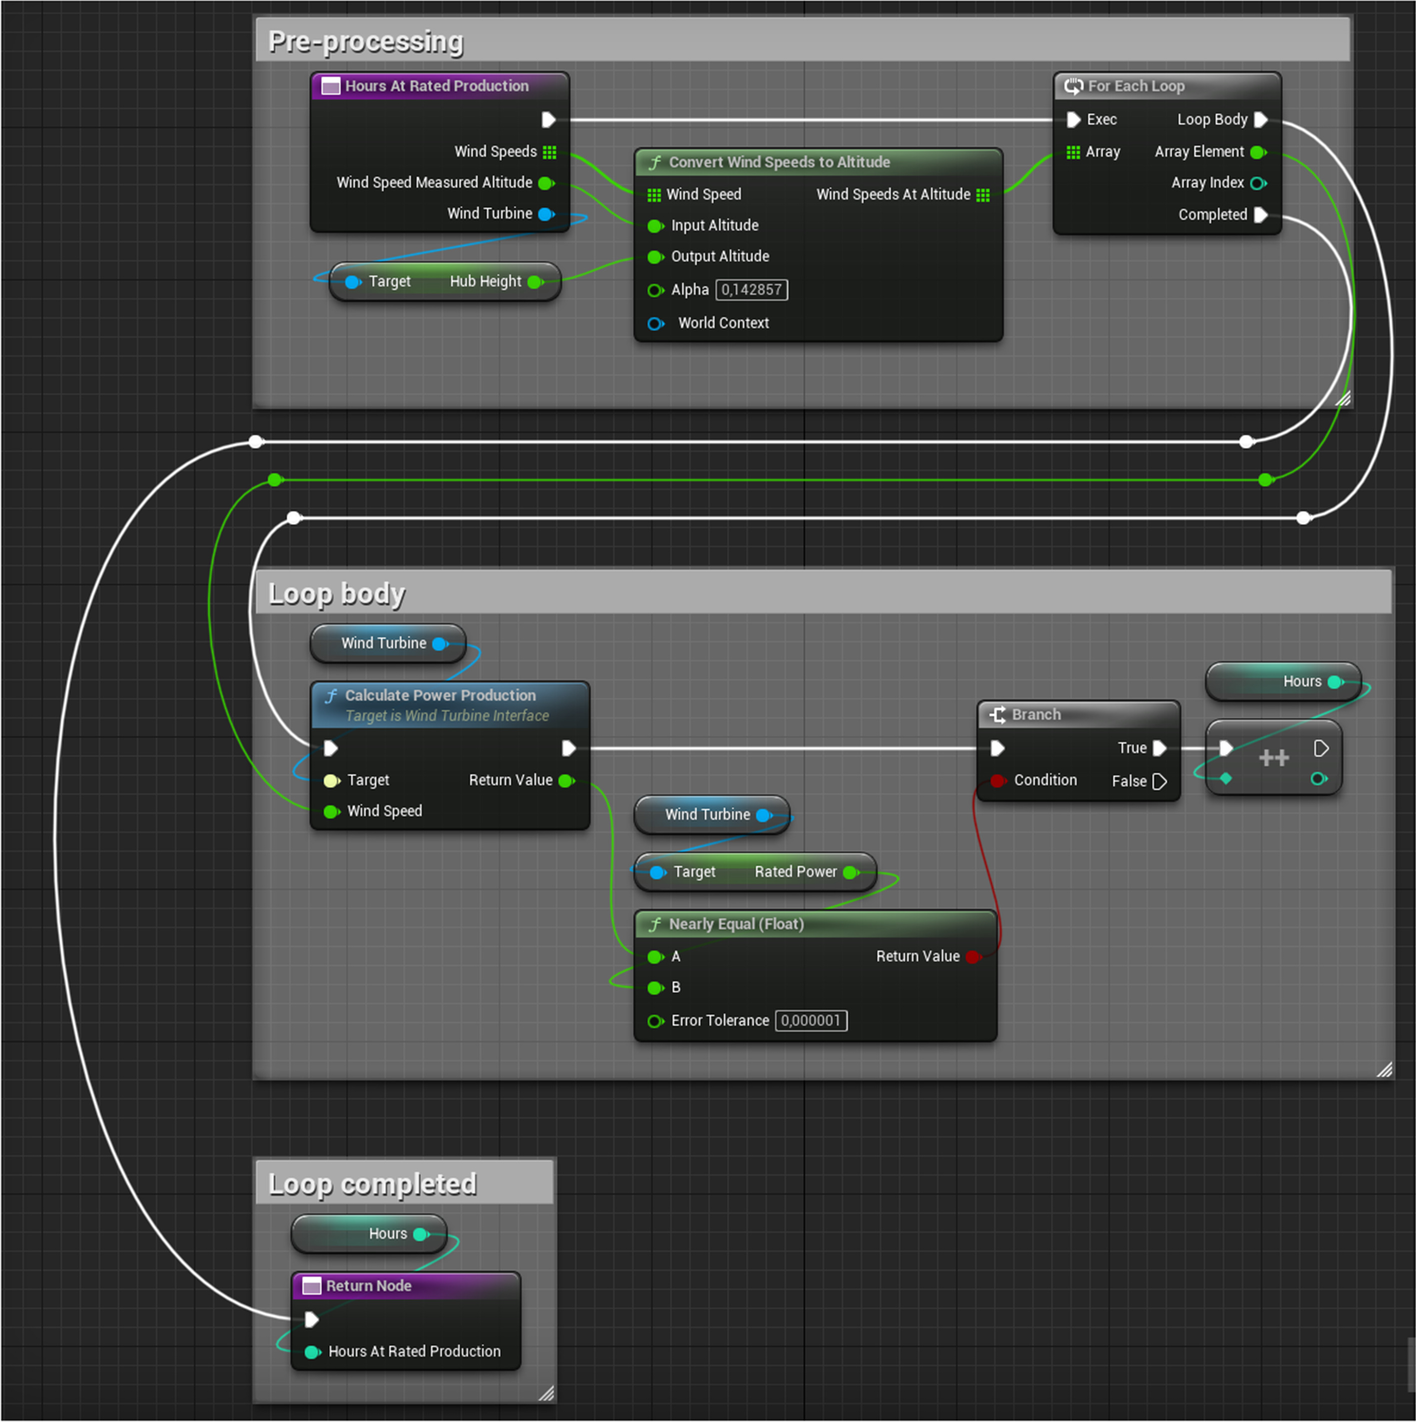This screenshot has width=1416, height=1422.
Task: Select the Wind Turbine variable node above Rated Power
Action: (x=712, y=815)
